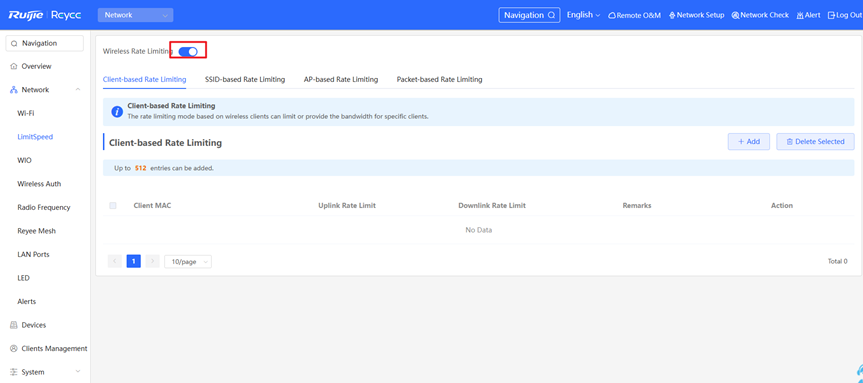Switch to Packet-based Rate Limiting tab
Image resolution: width=863 pixels, height=383 pixels.
[439, 79]
